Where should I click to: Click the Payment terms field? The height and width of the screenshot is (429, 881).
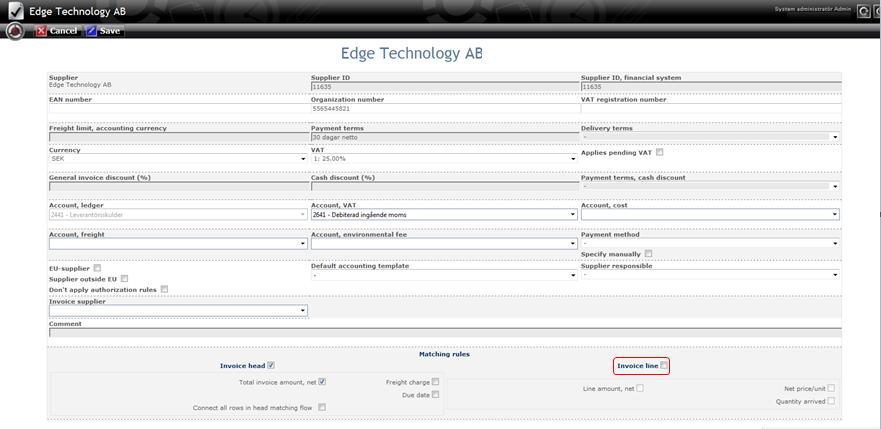pos(444,137)
